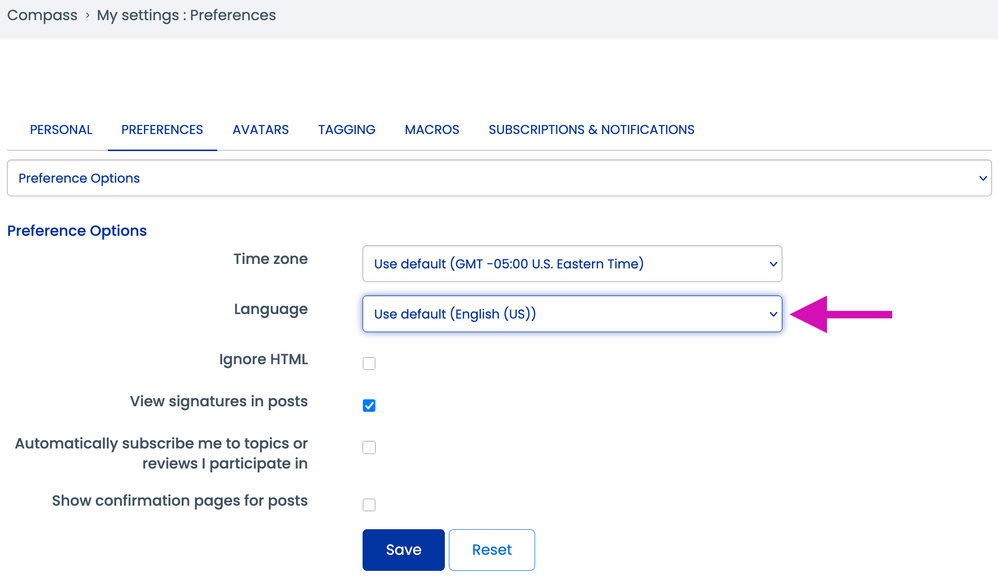Expand the Time zone chevron arrow
The width and height of the screenshot is (998, 579).
(x=772, y=263)
